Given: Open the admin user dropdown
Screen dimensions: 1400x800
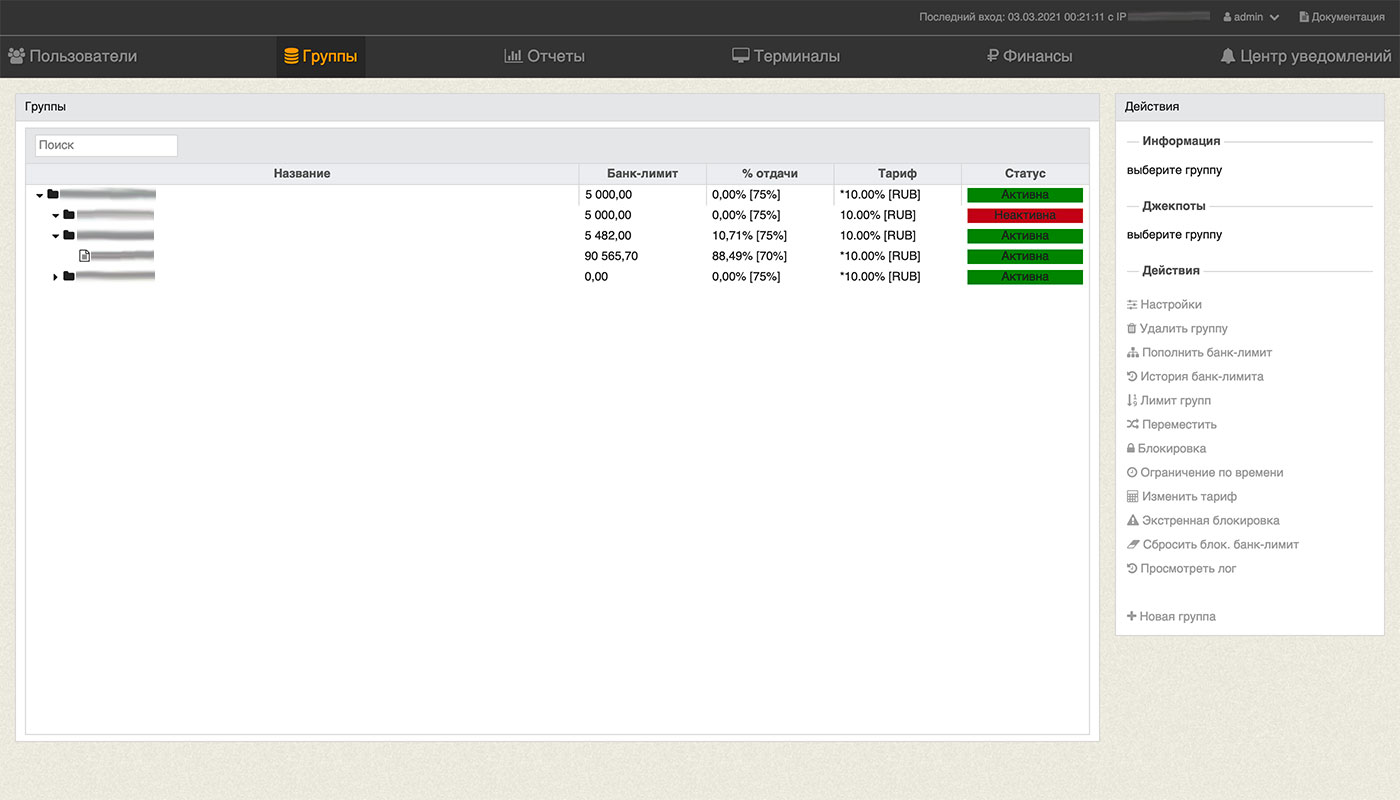Looking at the screenshot, I should coord(1250,17).
